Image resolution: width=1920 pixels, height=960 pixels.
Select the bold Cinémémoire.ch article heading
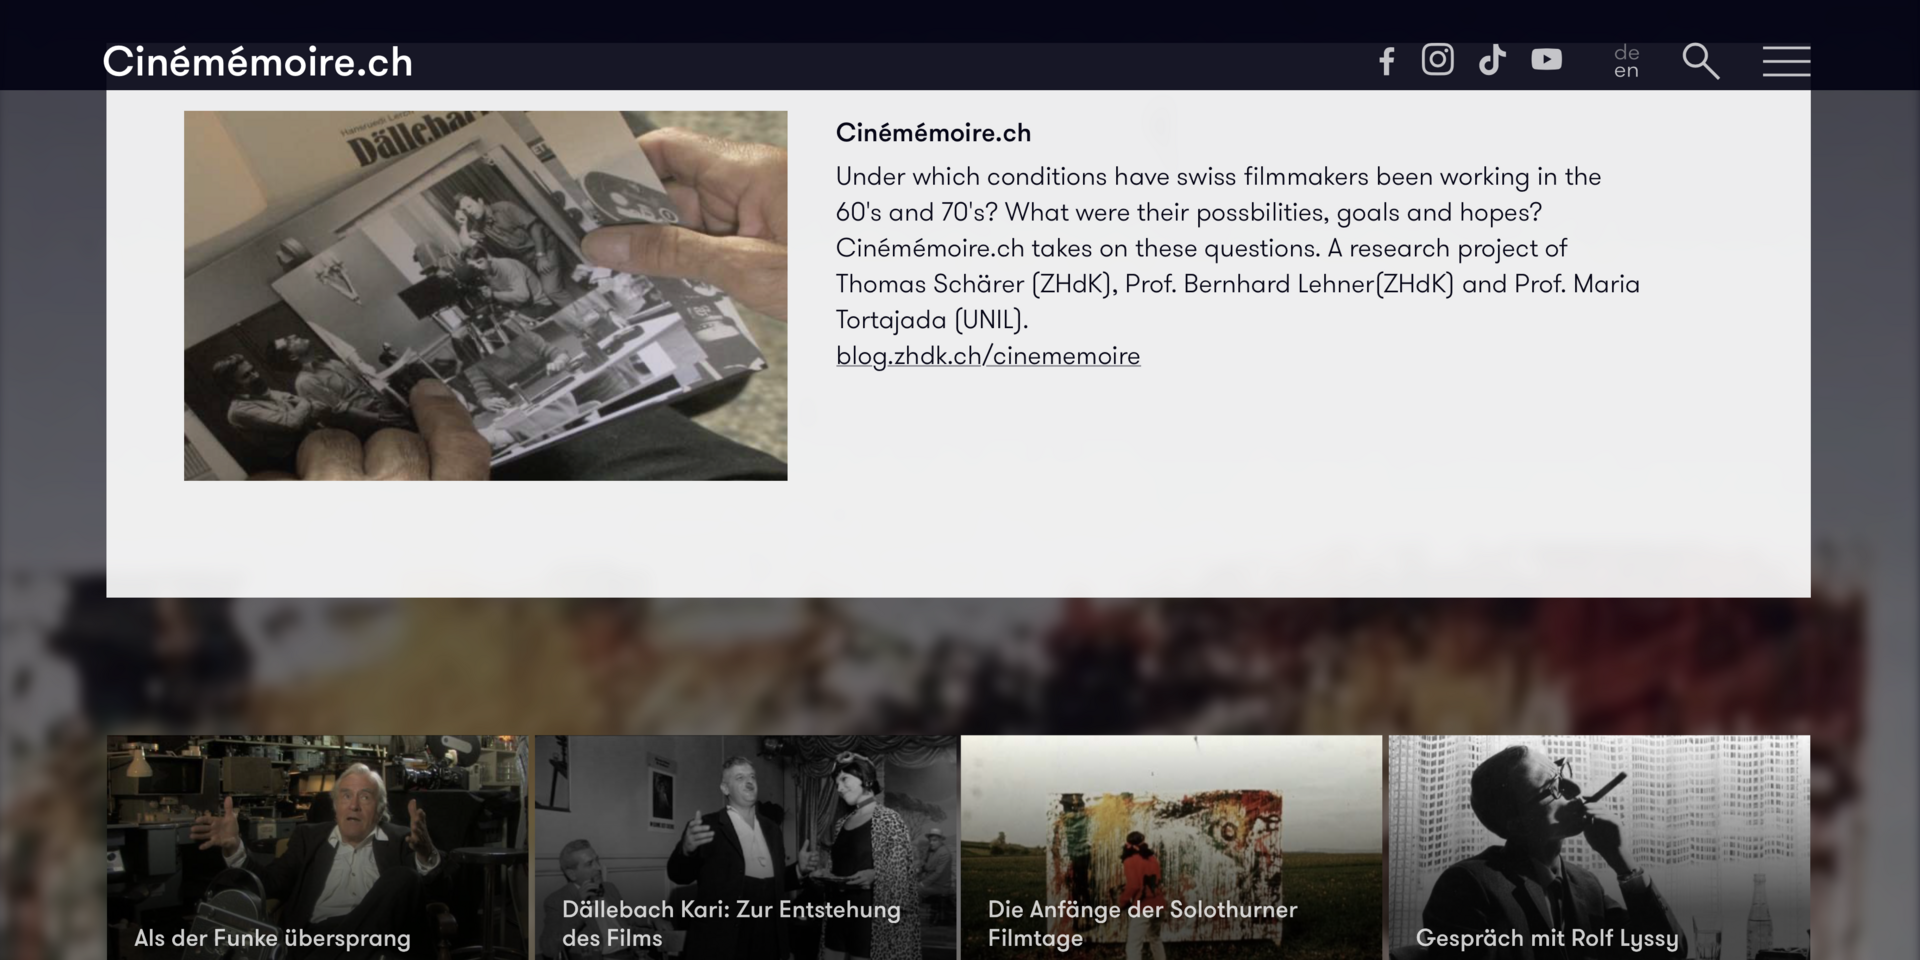[x=932, y=133]
